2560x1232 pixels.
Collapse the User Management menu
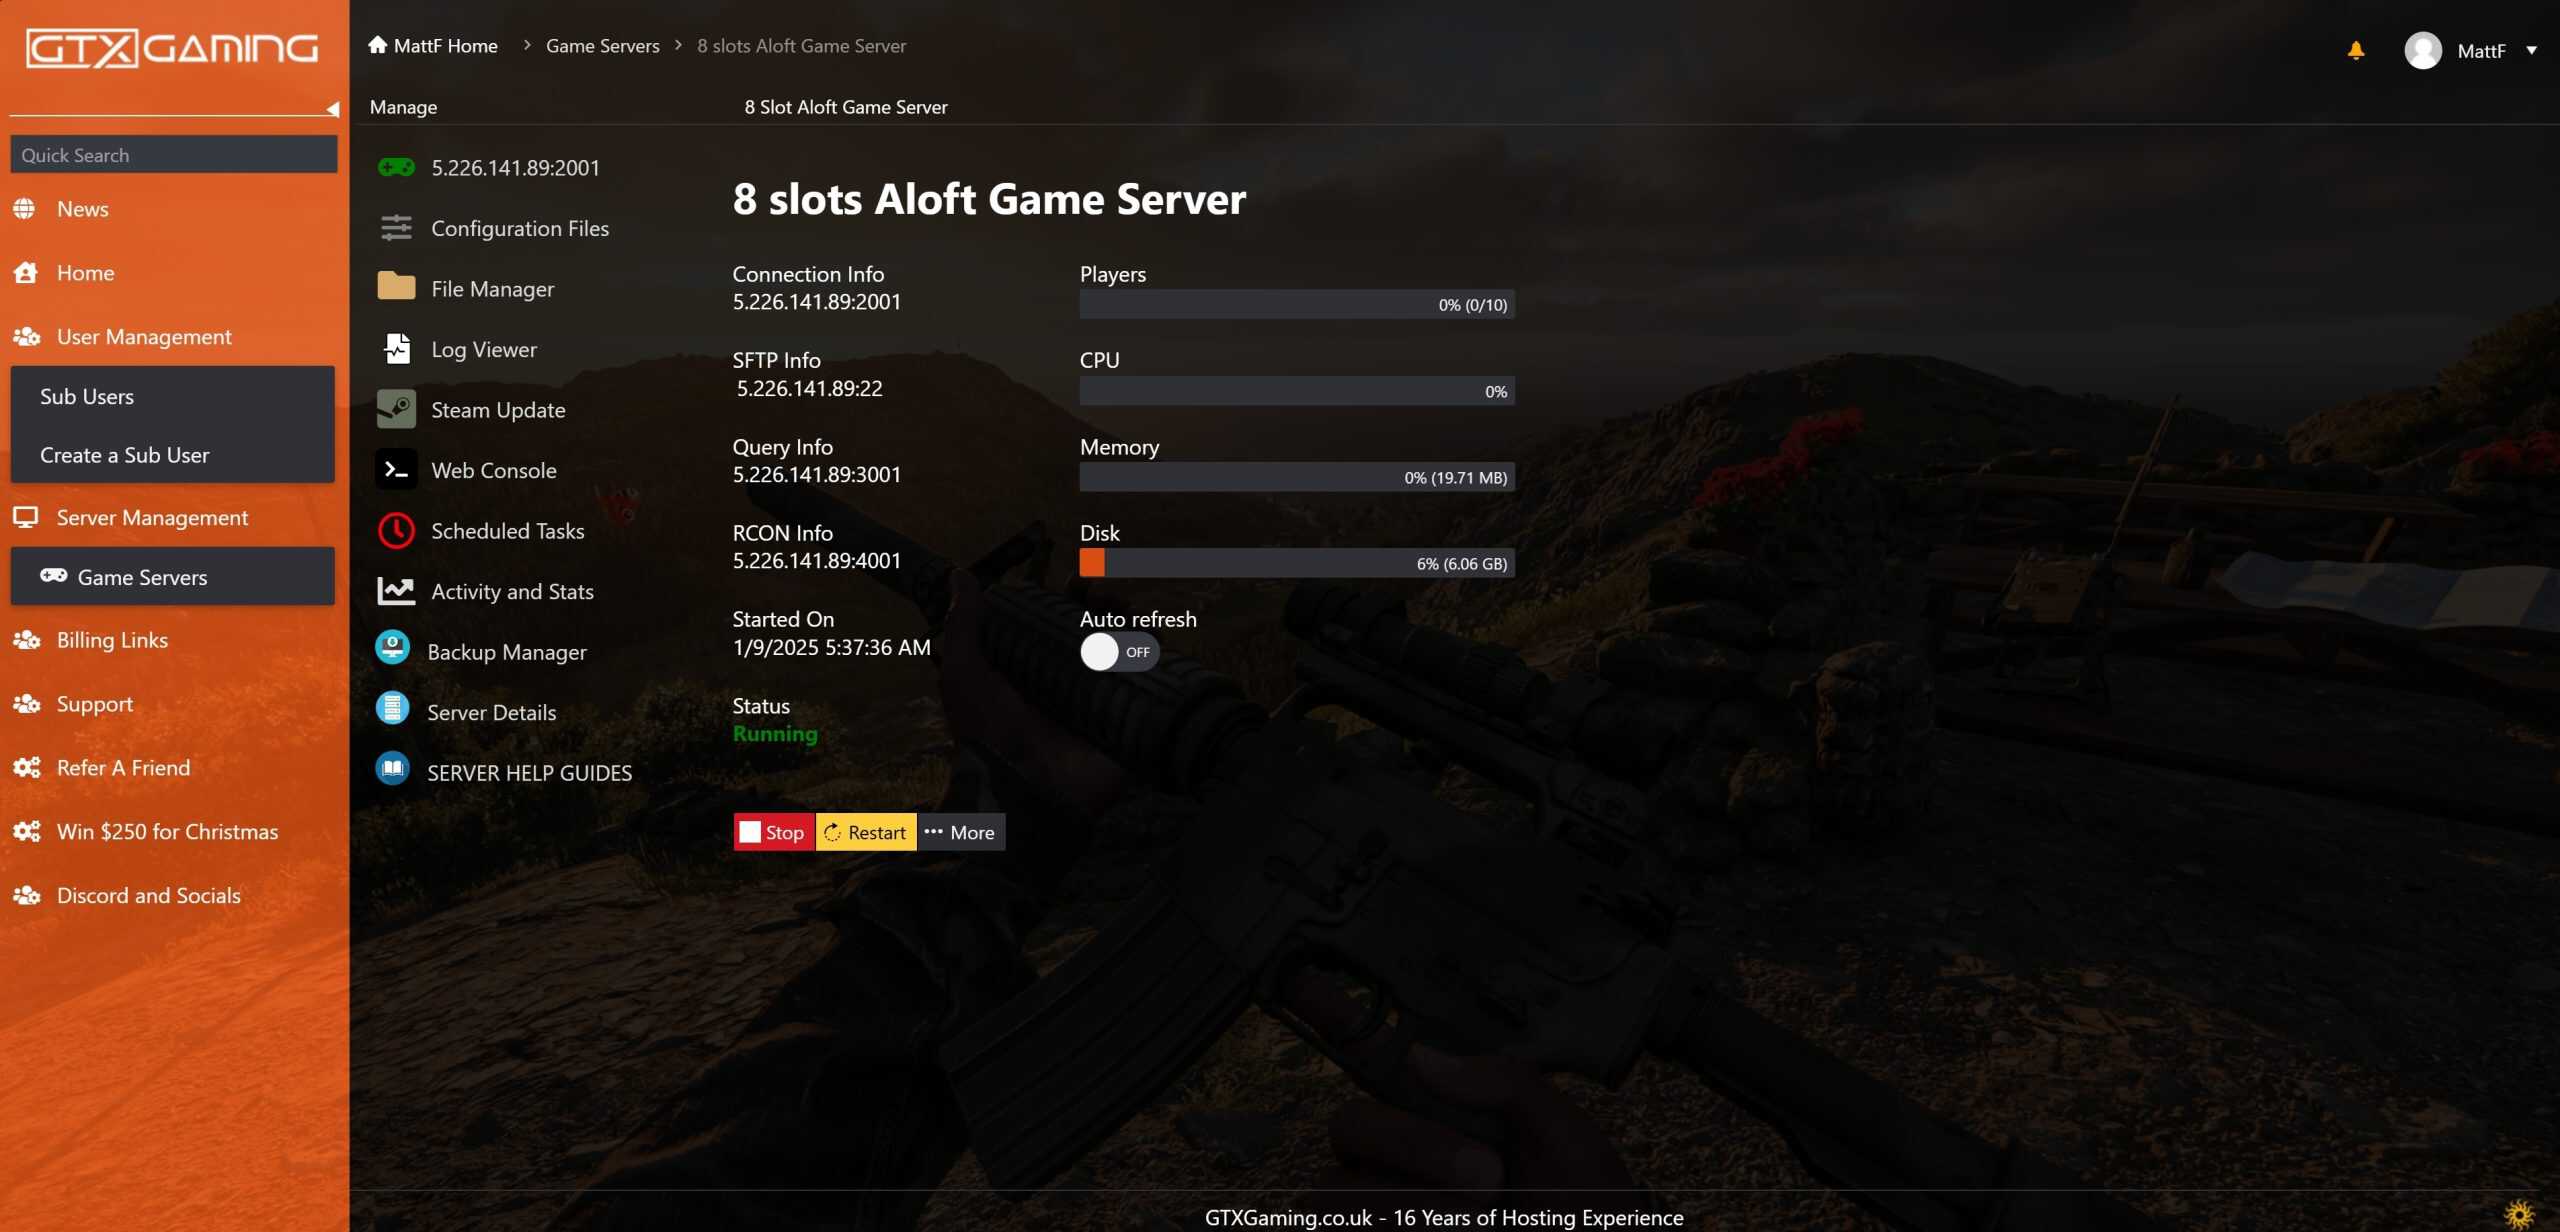[143, 337]
